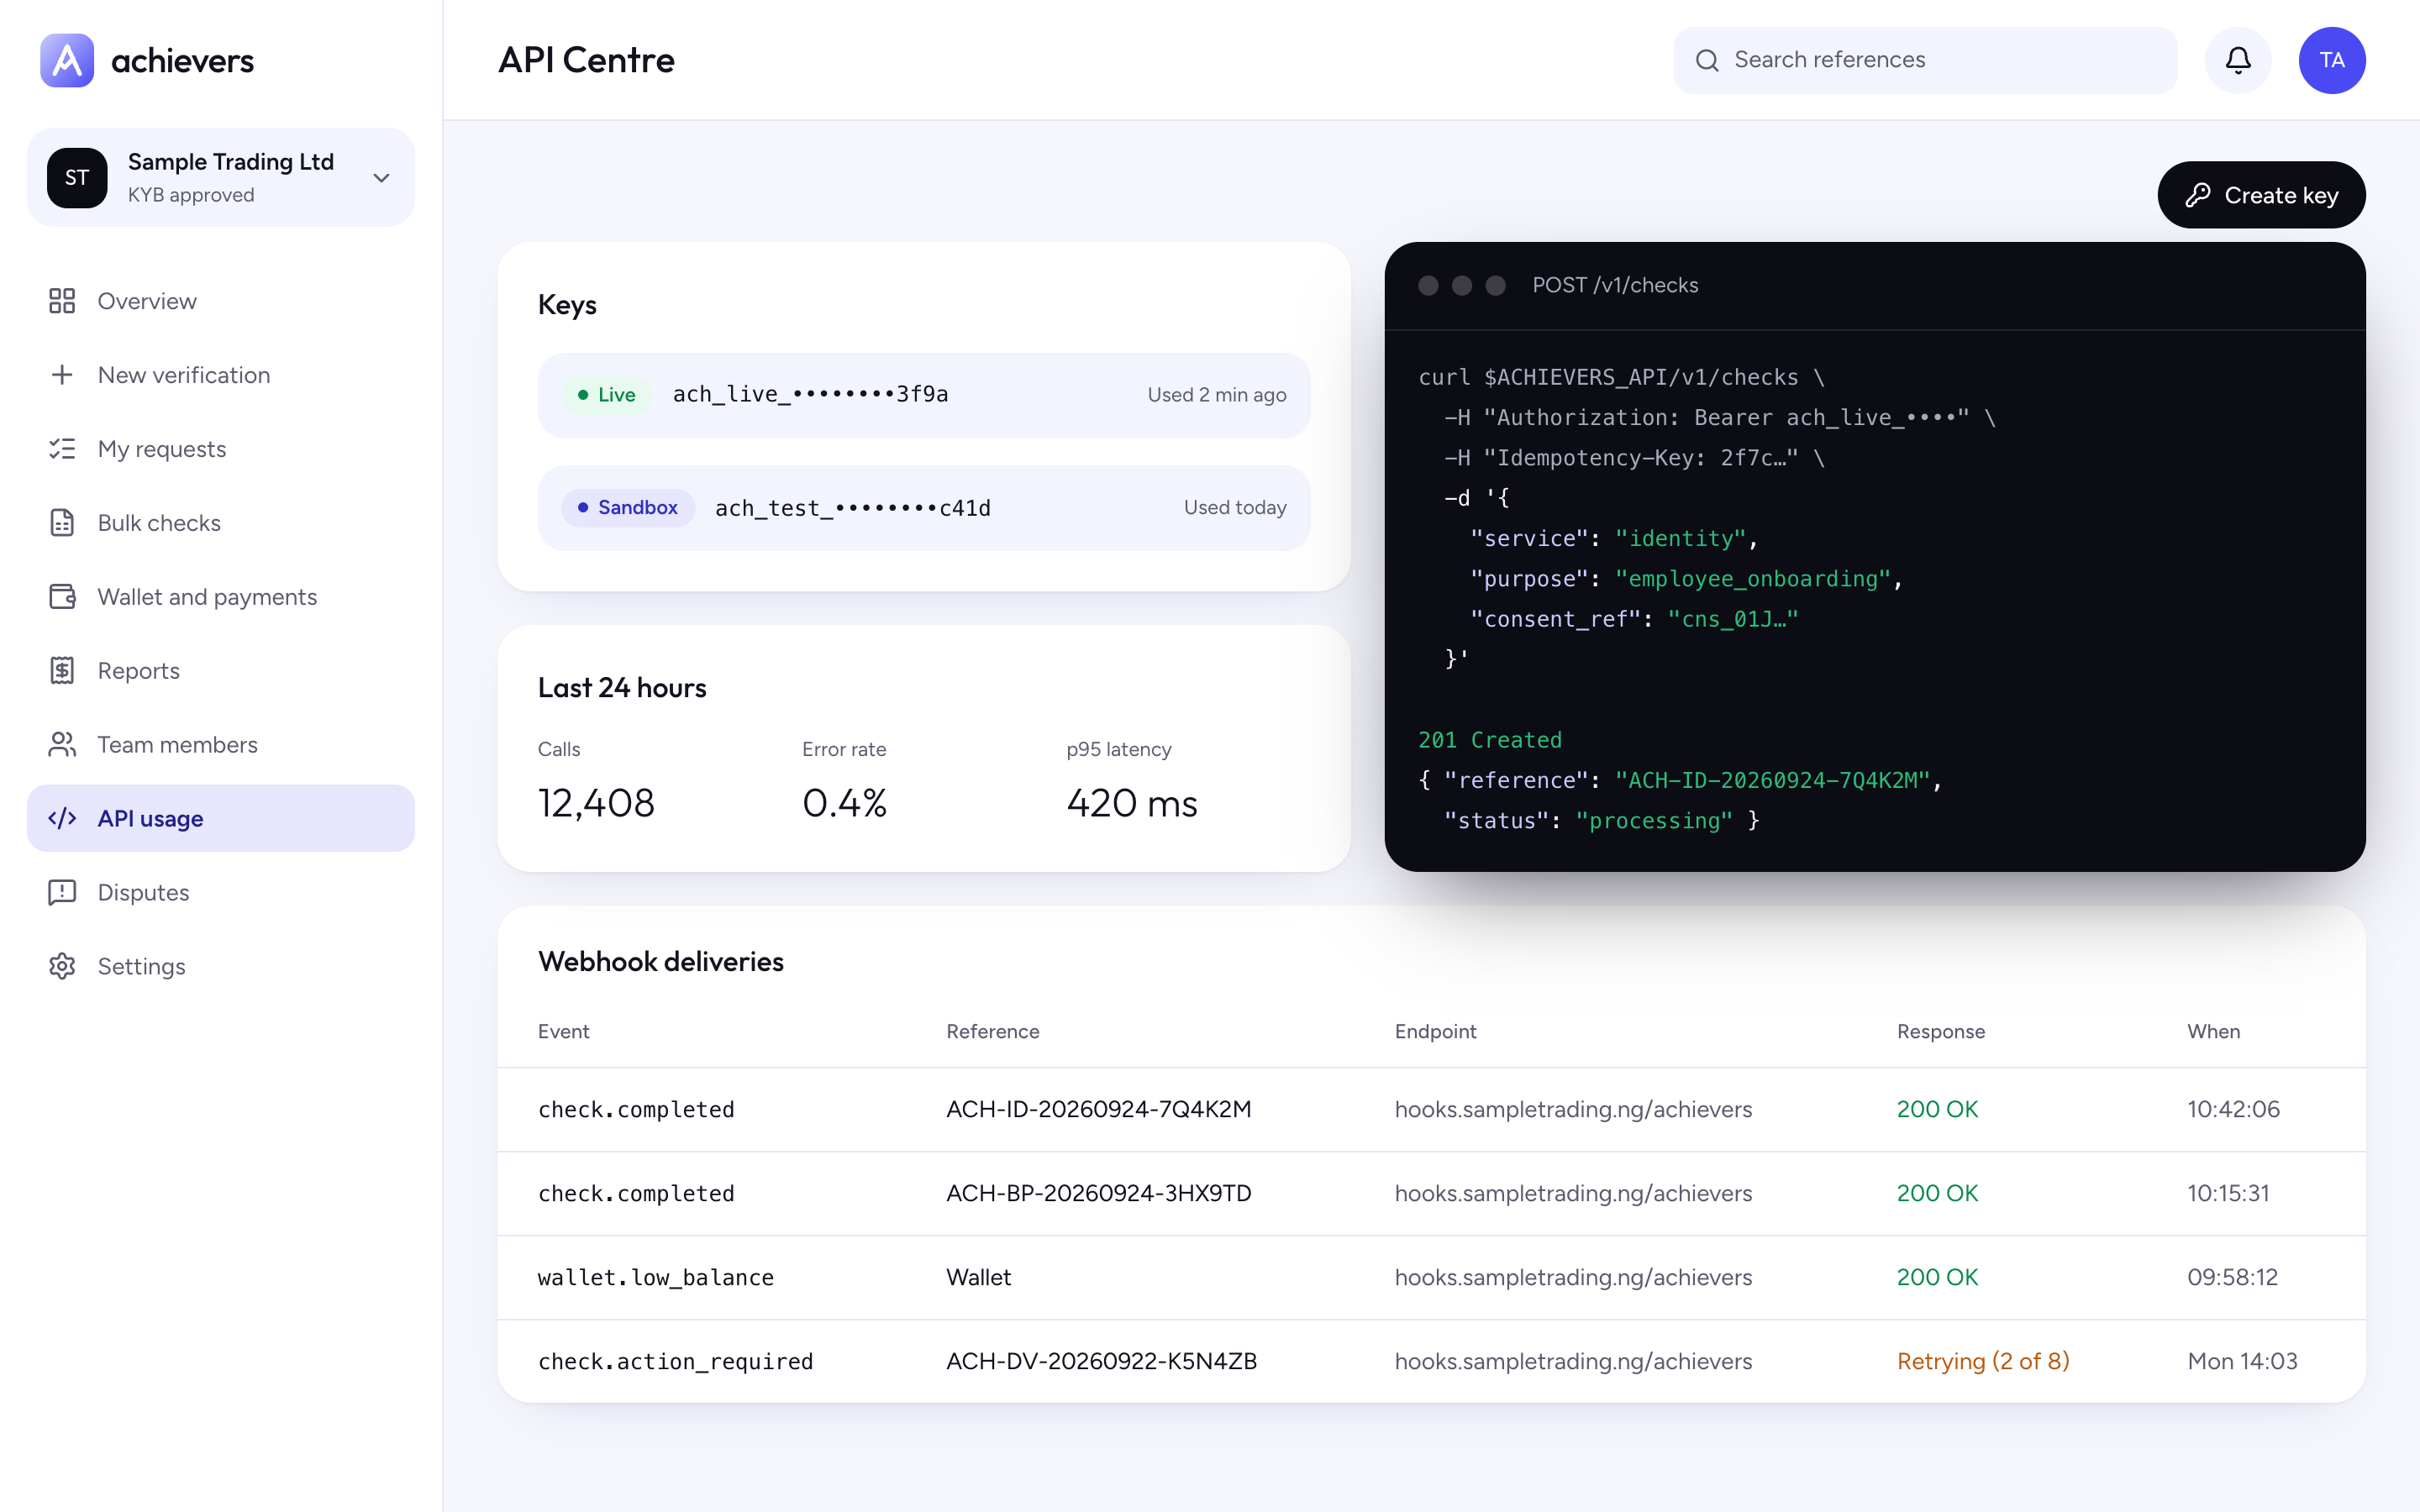The image size is (2420, 1512).
Task: Click reference ACH-BP-20260924-3HX9TD
Action: [1099, 1193]
